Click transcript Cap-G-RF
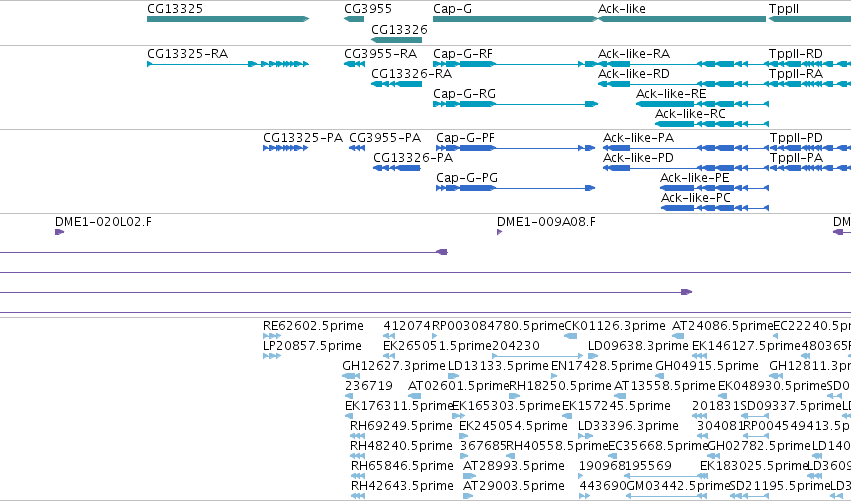Image resolution: width=851 pixels, height=501 pixels. (515, 64)
